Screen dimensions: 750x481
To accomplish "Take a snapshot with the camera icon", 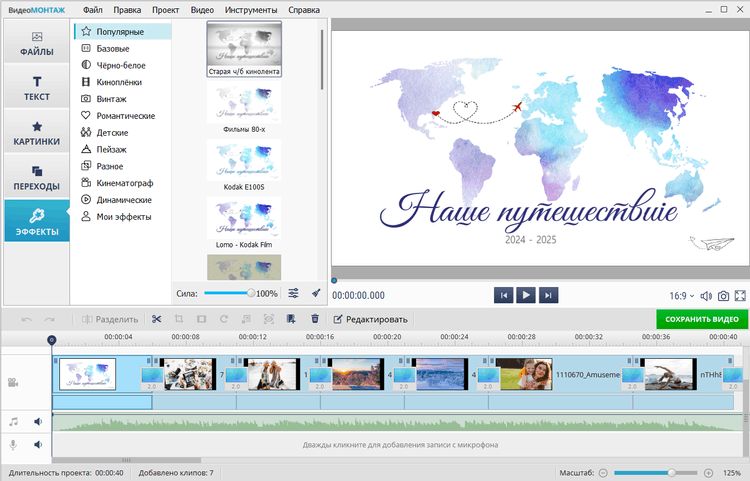I will click(x=723, y=296).
